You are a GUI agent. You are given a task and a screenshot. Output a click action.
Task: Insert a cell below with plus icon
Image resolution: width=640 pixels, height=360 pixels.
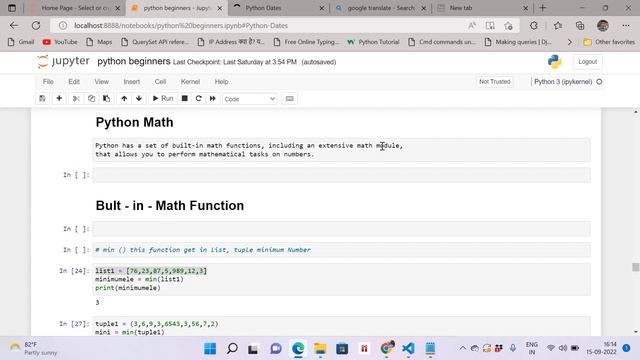59,99
